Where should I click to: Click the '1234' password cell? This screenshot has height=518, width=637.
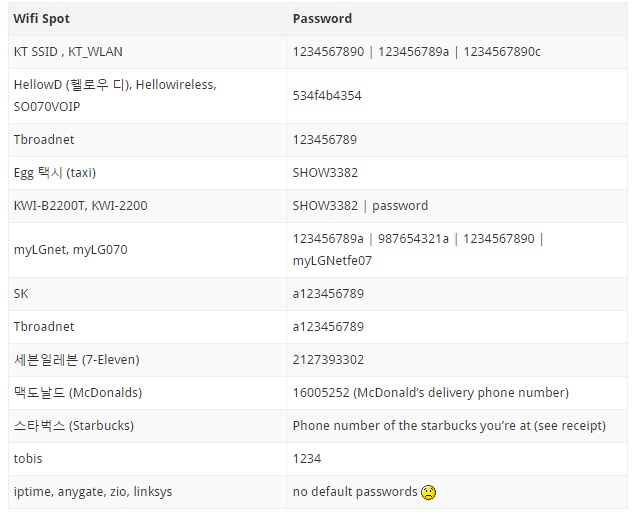306,459
